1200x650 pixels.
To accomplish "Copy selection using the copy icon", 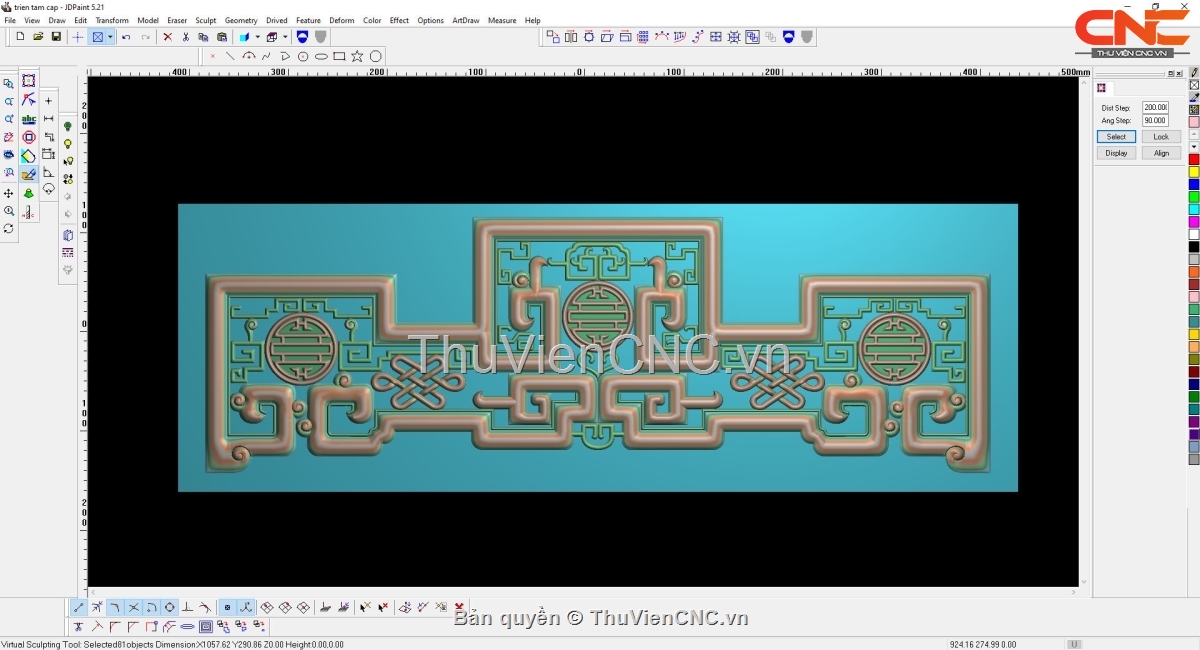I will click(x=203, y=37).
